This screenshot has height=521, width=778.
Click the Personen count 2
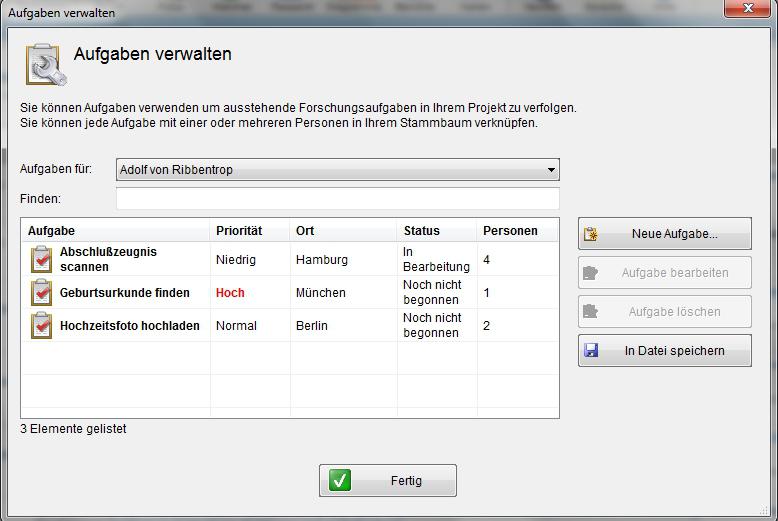coord(486,326)
